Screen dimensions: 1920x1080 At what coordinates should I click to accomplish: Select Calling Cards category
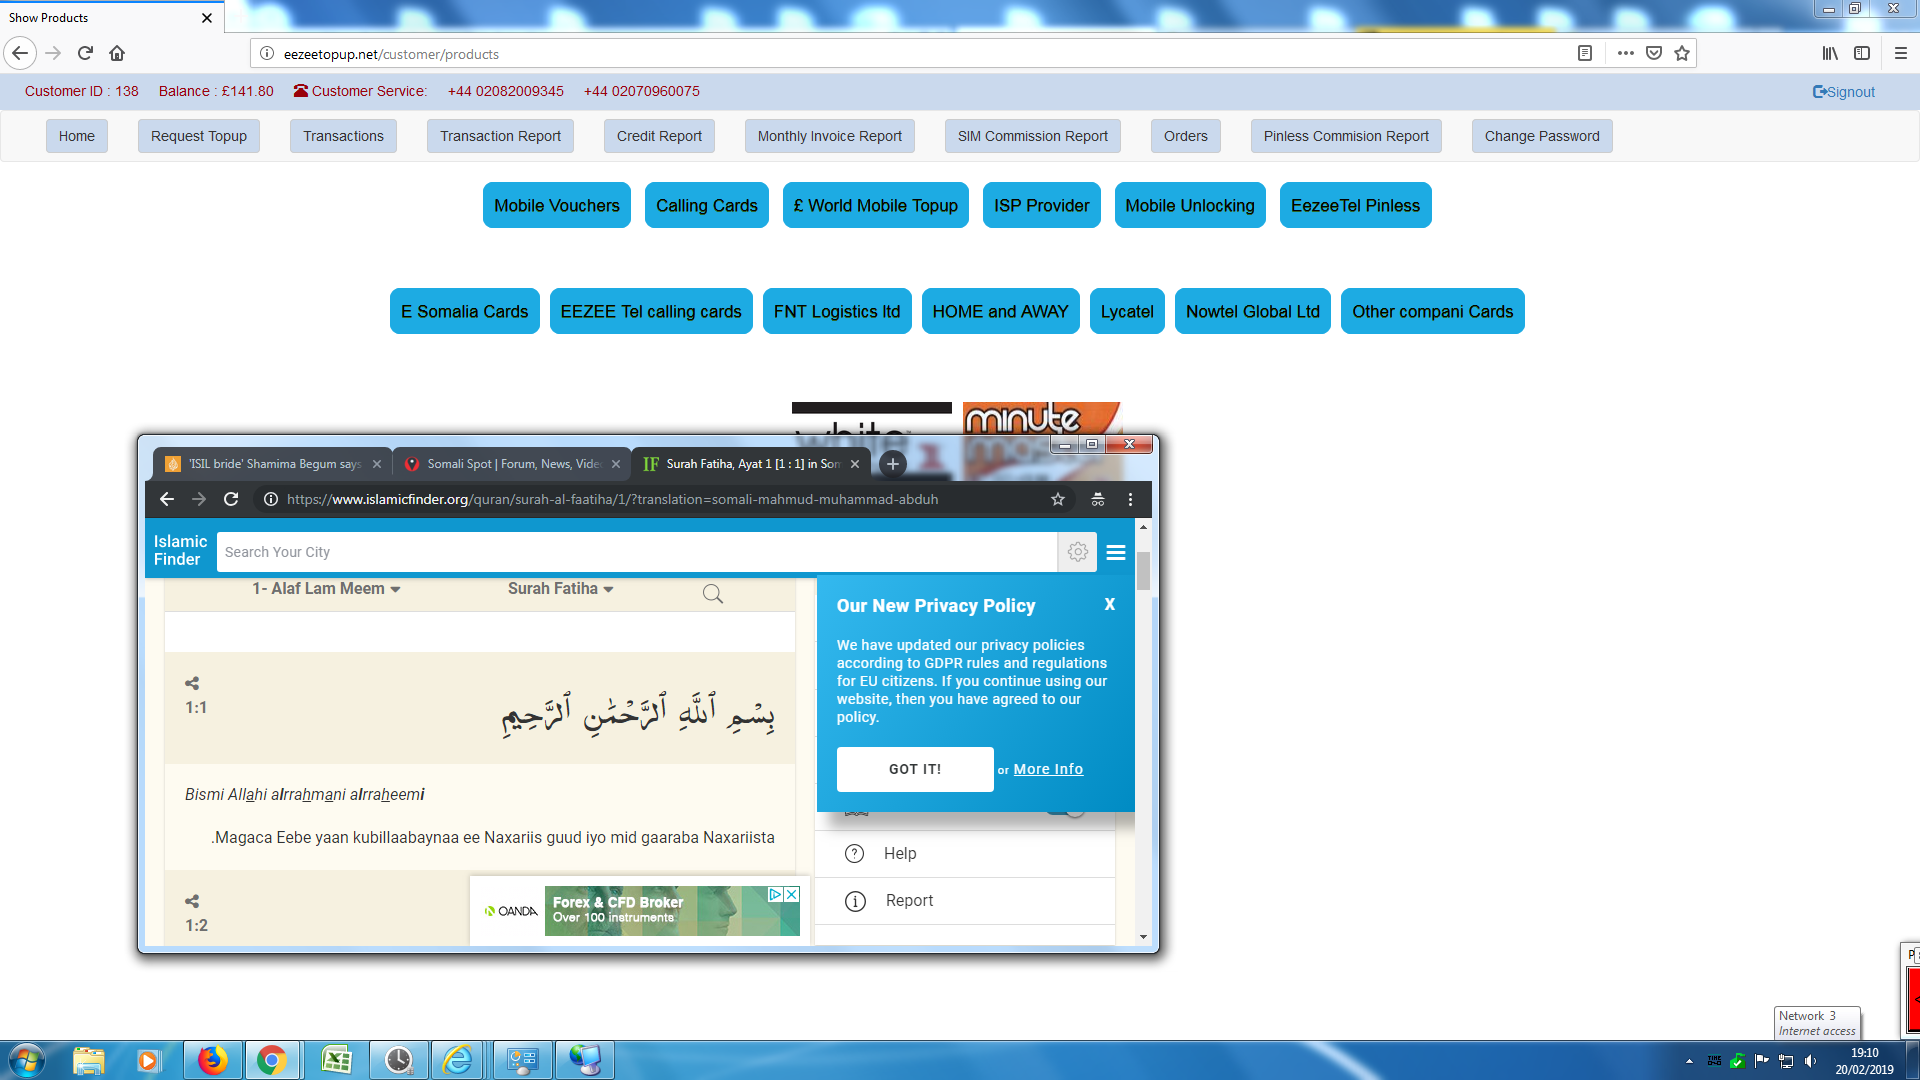pos(707,205)
